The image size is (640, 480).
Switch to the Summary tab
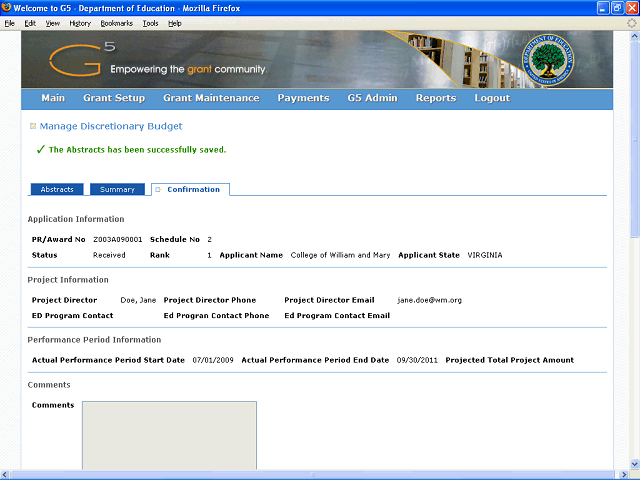point(117,189)
